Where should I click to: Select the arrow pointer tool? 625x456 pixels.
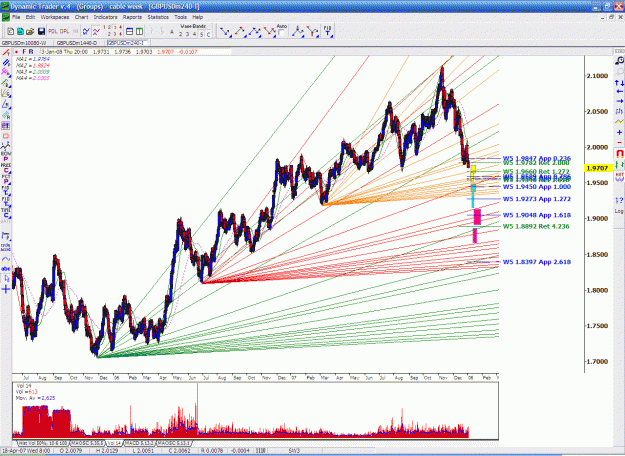click(6, 279)
